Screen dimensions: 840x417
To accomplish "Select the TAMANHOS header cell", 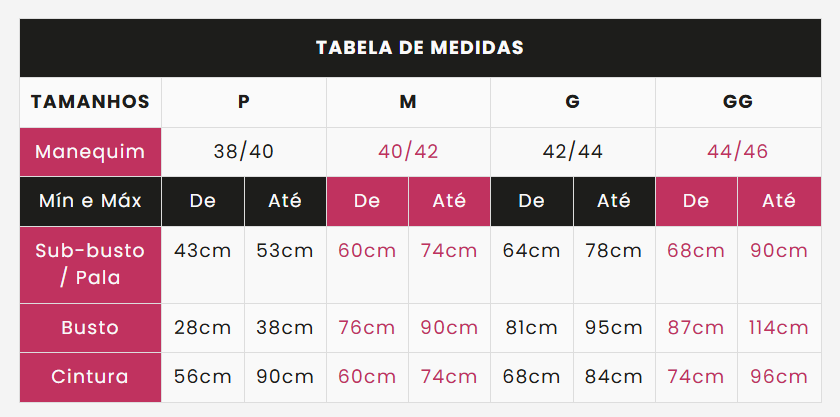I will click(91, 102).
